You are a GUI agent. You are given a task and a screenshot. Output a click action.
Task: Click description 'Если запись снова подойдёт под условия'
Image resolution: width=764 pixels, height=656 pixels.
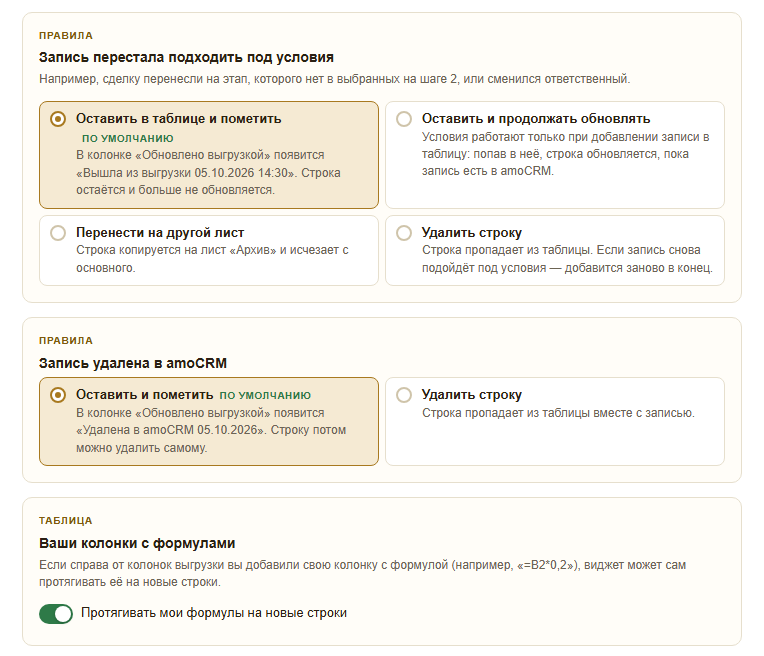click(567, 259)
